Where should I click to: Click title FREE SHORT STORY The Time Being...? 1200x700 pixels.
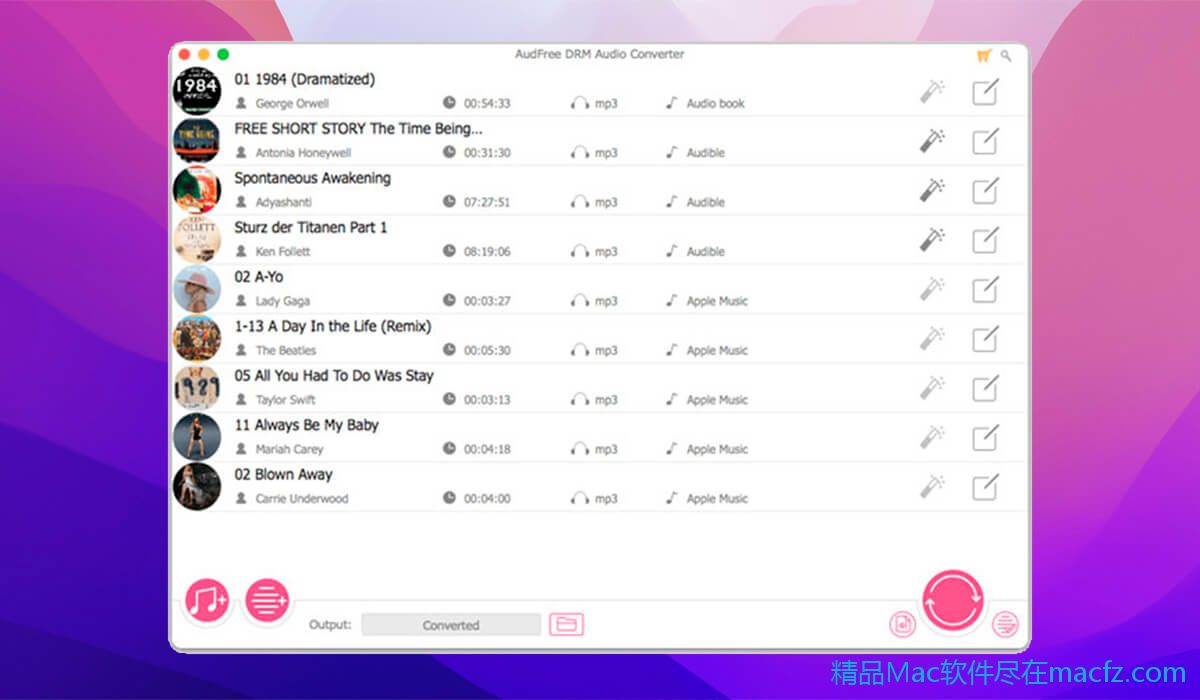[358, 129]
